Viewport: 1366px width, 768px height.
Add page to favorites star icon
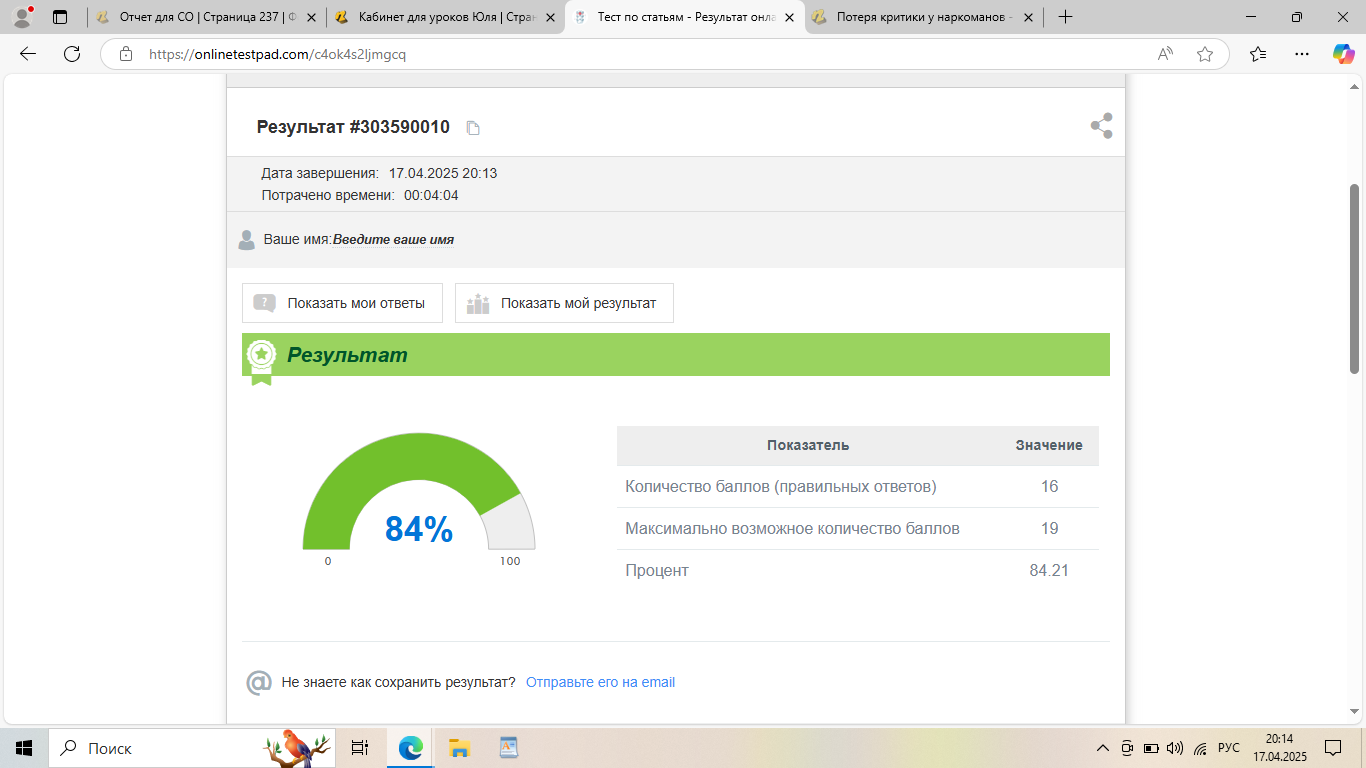(x=1205, y=54)
